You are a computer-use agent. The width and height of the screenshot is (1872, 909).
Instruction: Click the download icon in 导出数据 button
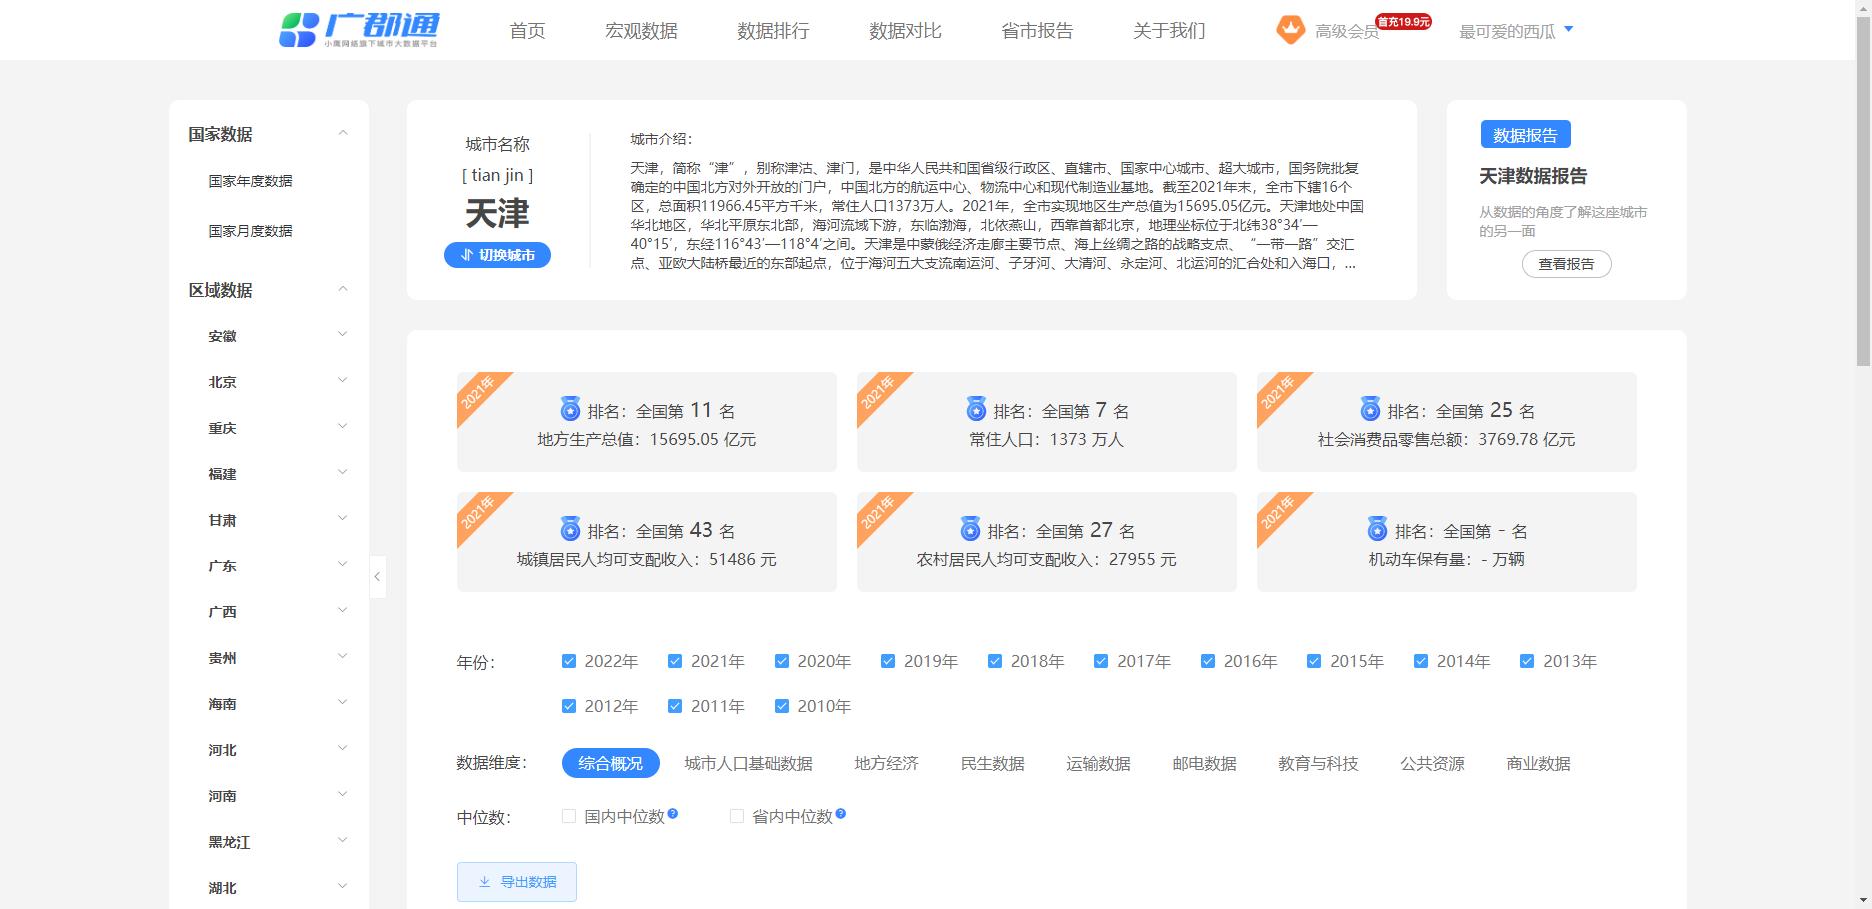click(483, 881)
